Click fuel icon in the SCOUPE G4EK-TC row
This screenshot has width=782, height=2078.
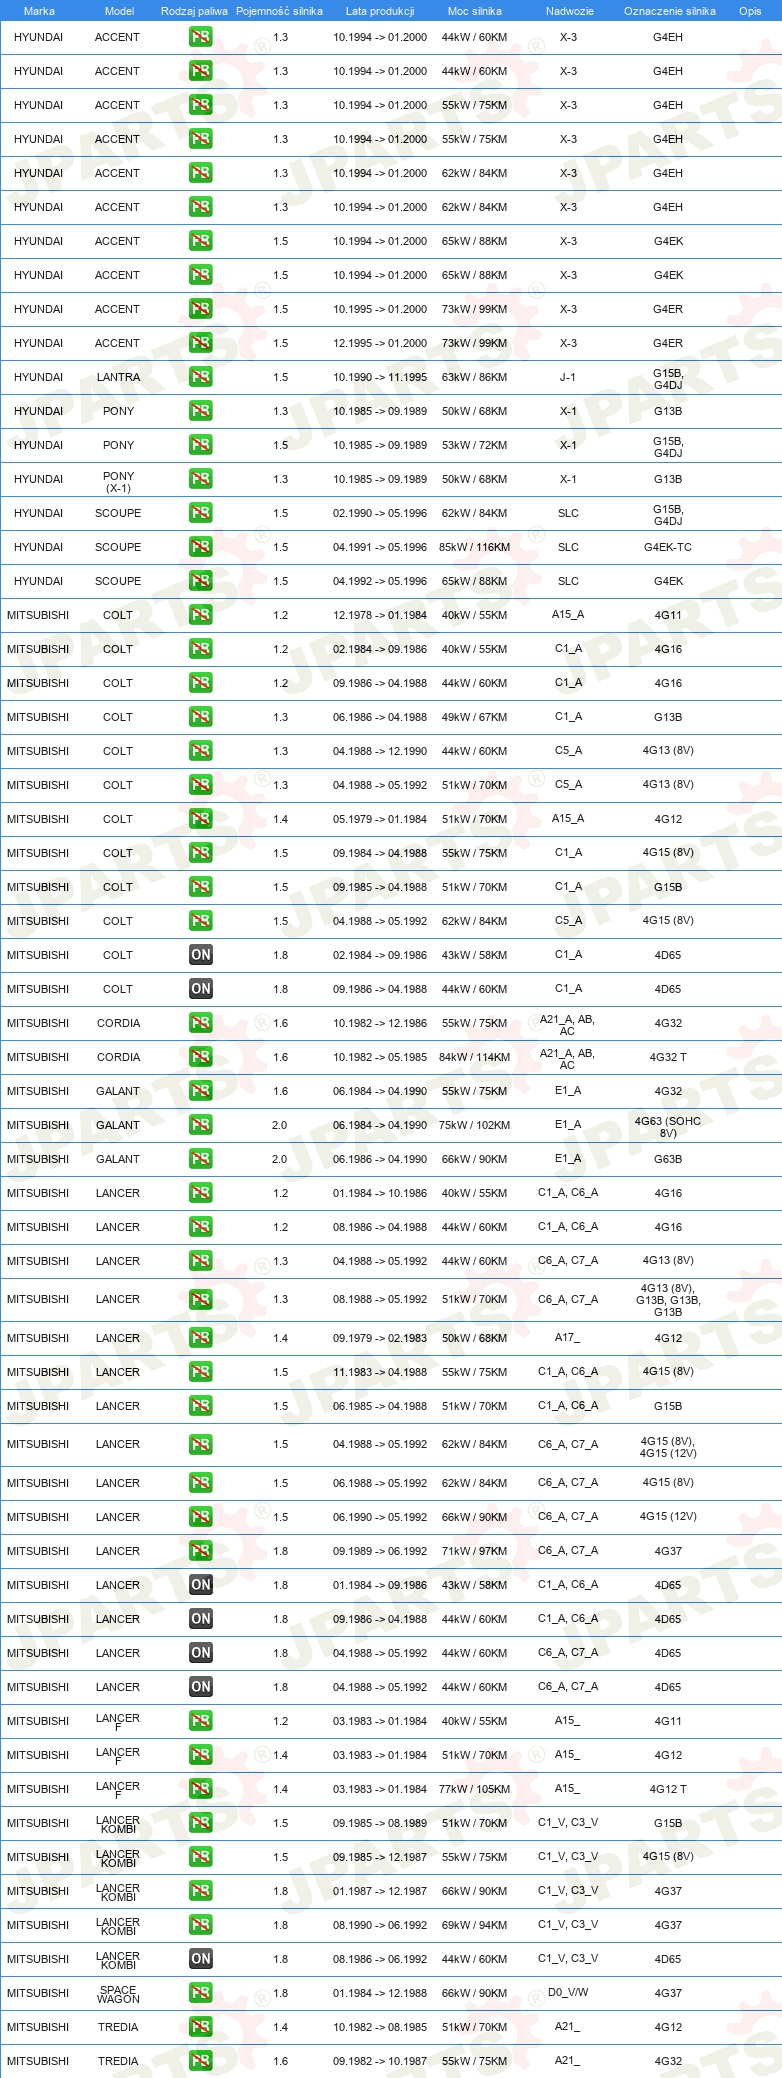(200, 547)
